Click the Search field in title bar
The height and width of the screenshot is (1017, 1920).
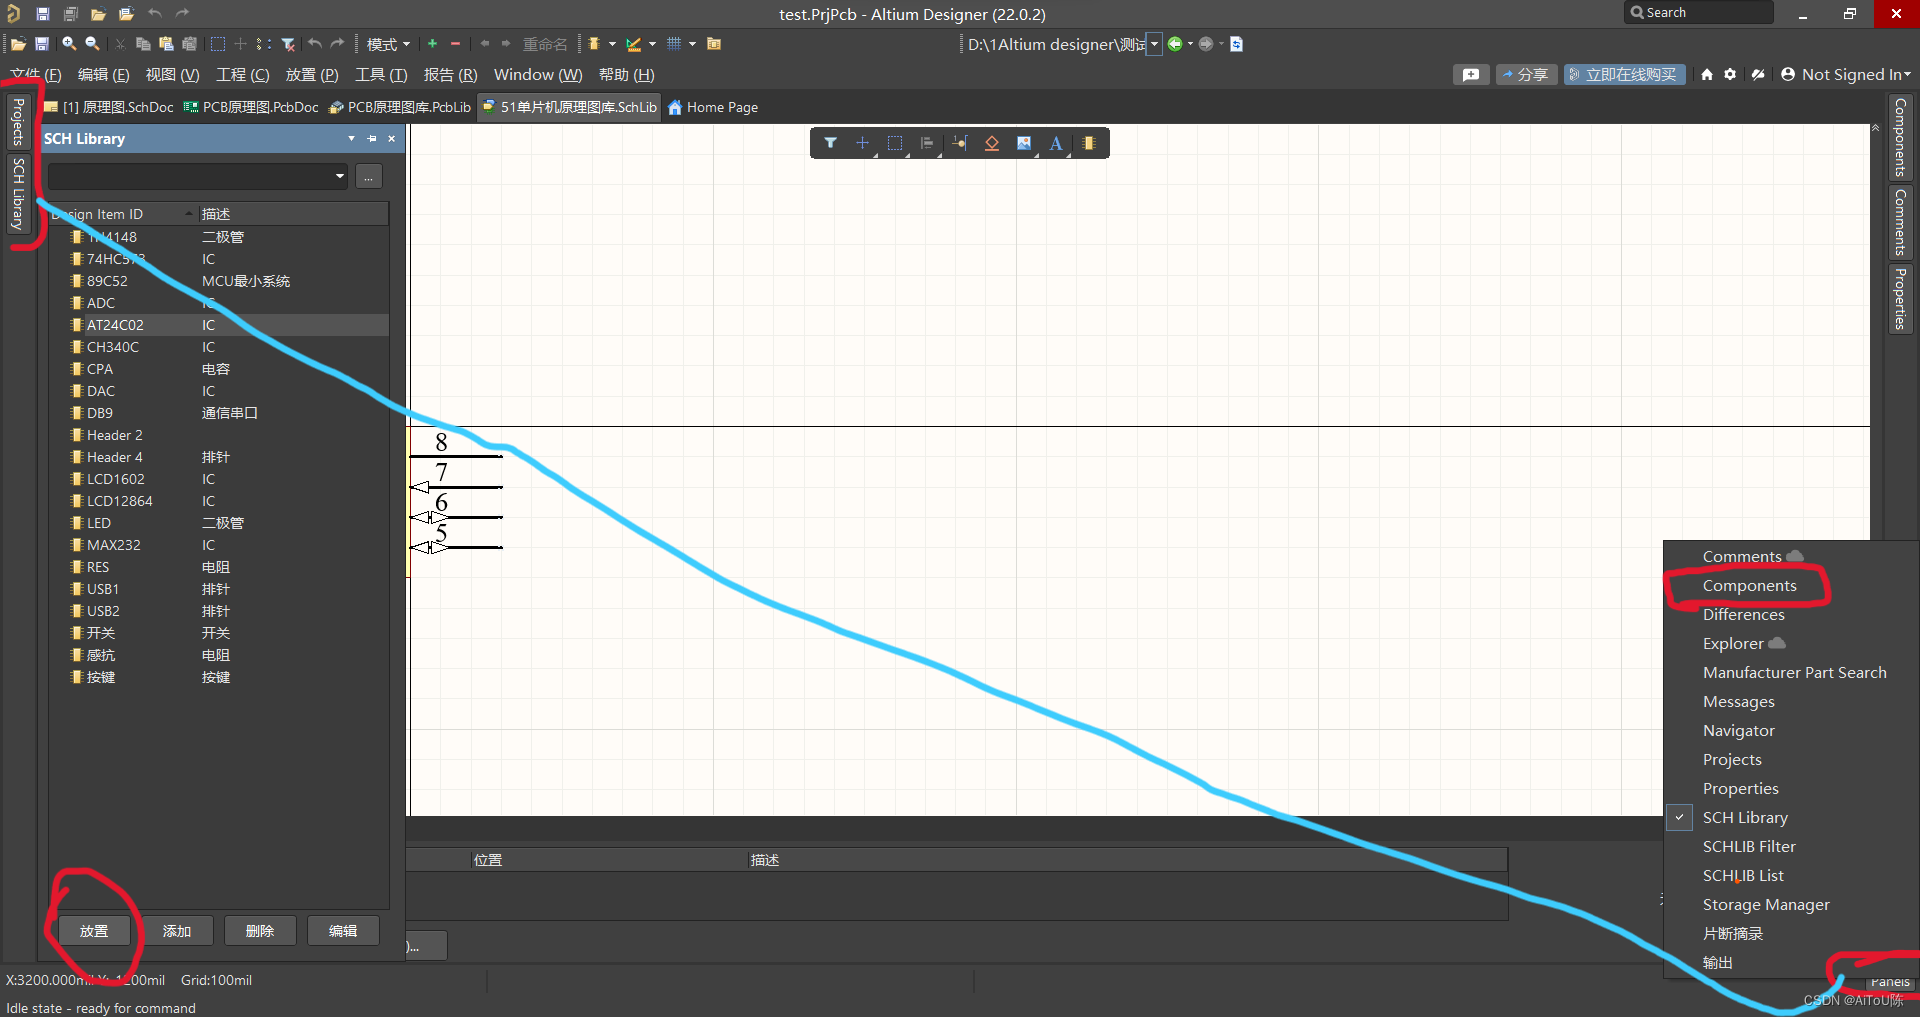1700,13
